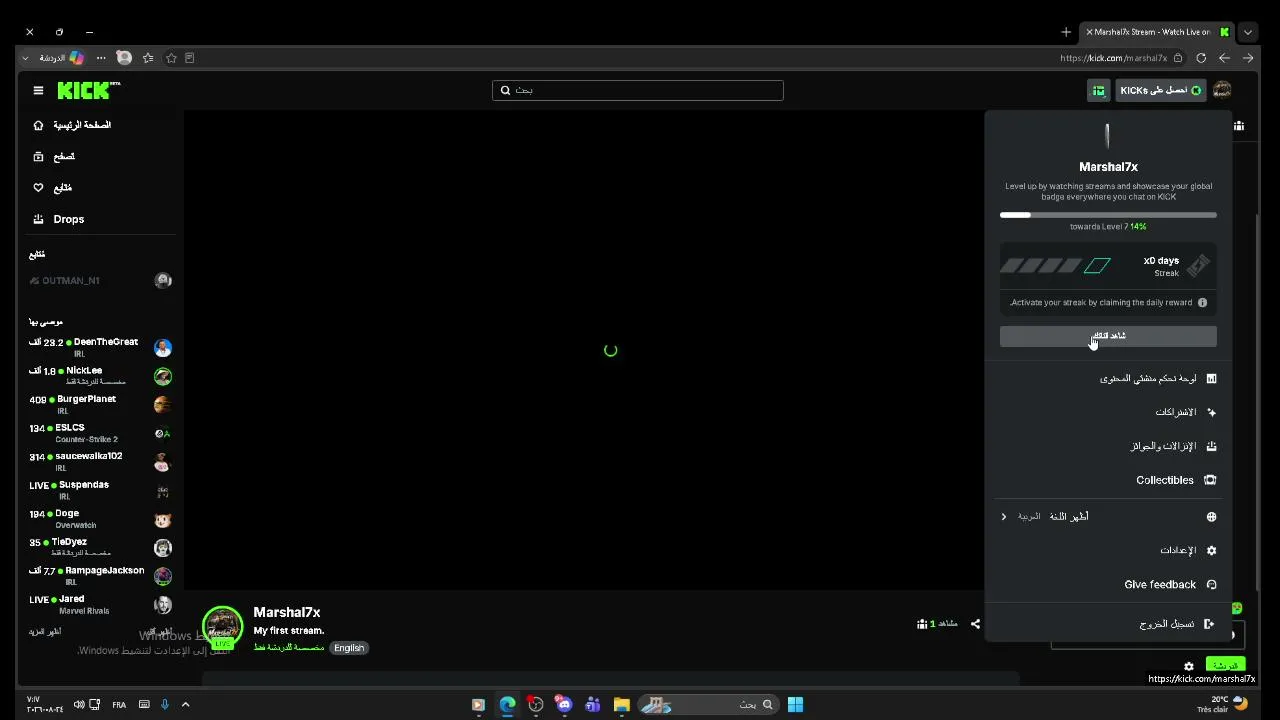Click the home icon in sidebar
The width and height of the screenshot is (1280, 720).
[38, 125]
